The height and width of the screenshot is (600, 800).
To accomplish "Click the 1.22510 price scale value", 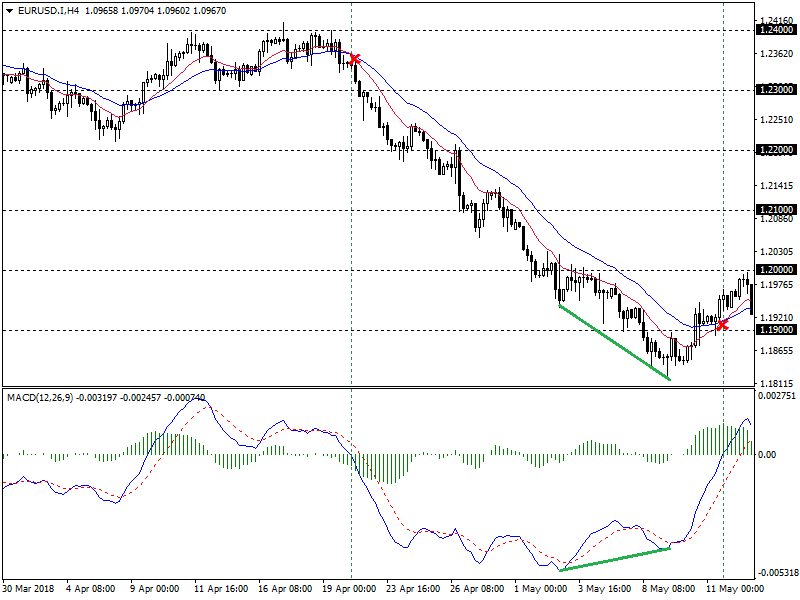I will pos(777,120).
